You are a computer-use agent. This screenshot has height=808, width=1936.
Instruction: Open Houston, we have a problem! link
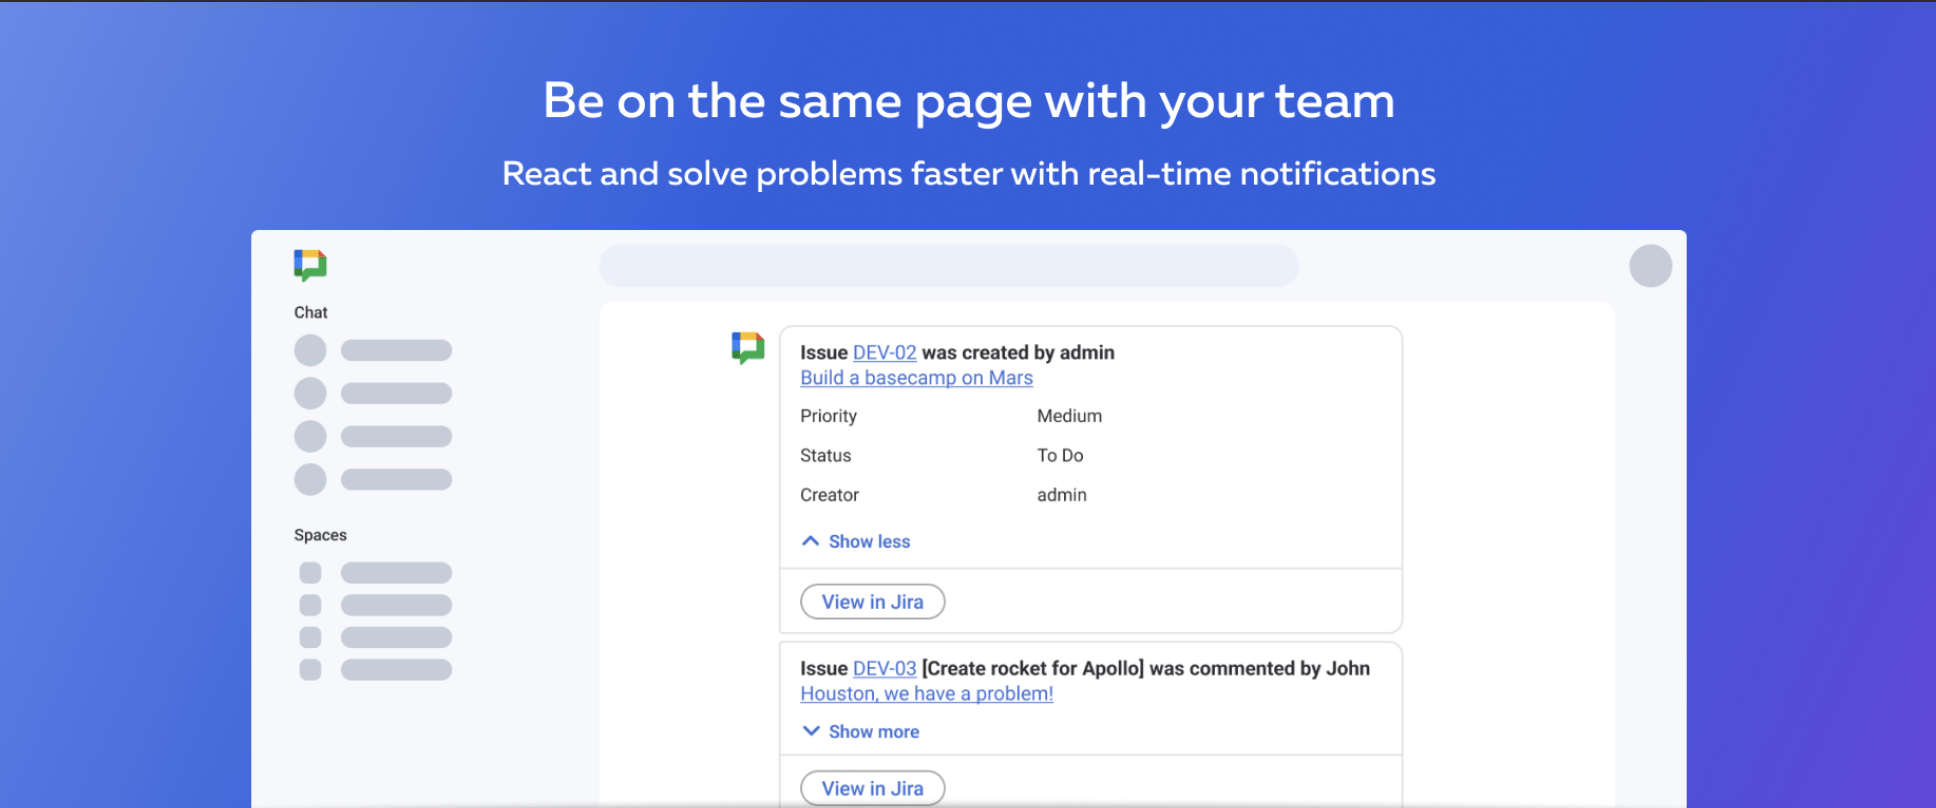[926, 694]
